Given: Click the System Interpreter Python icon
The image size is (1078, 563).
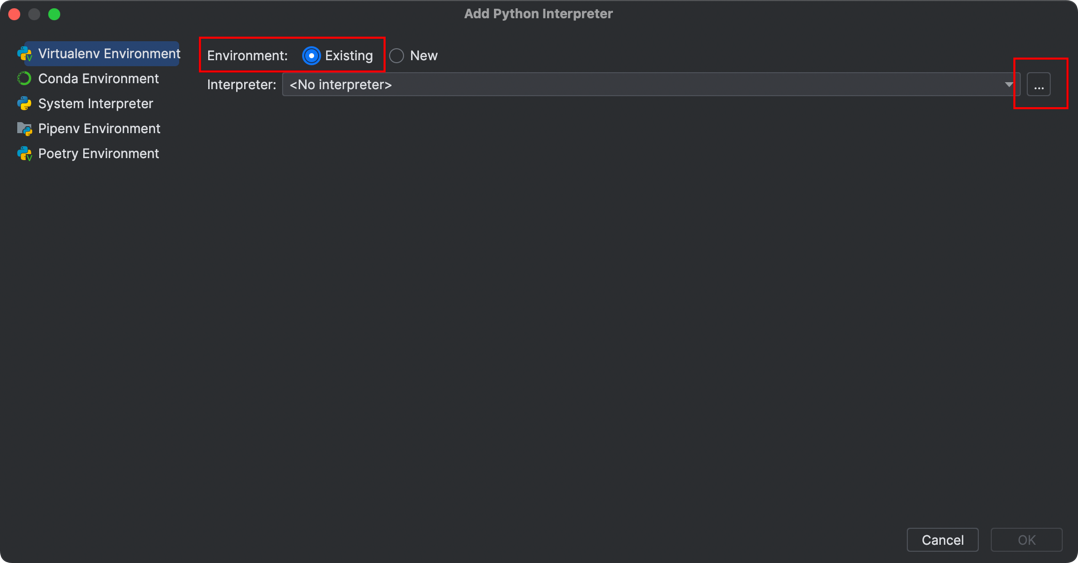Looking at the screenshot, I should point(24,104).
